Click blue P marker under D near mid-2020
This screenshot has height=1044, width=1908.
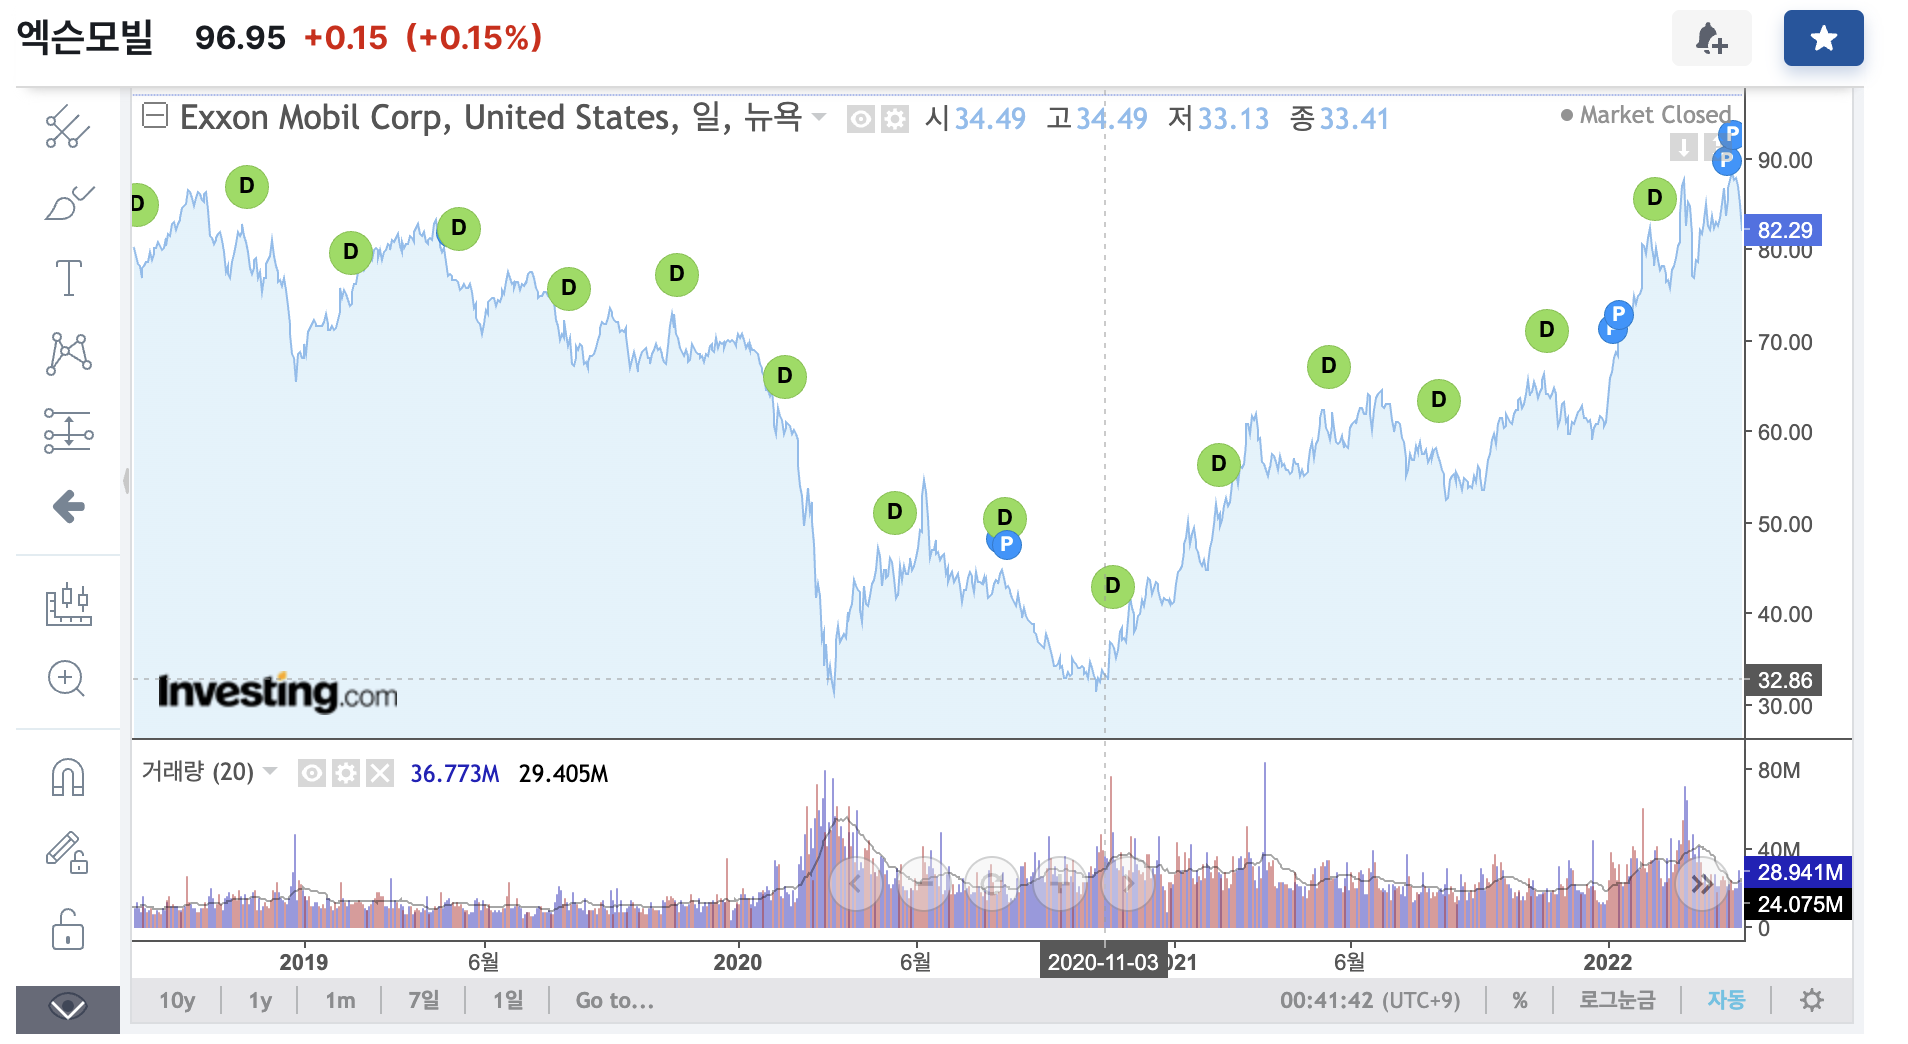(x=1006, y=544)
